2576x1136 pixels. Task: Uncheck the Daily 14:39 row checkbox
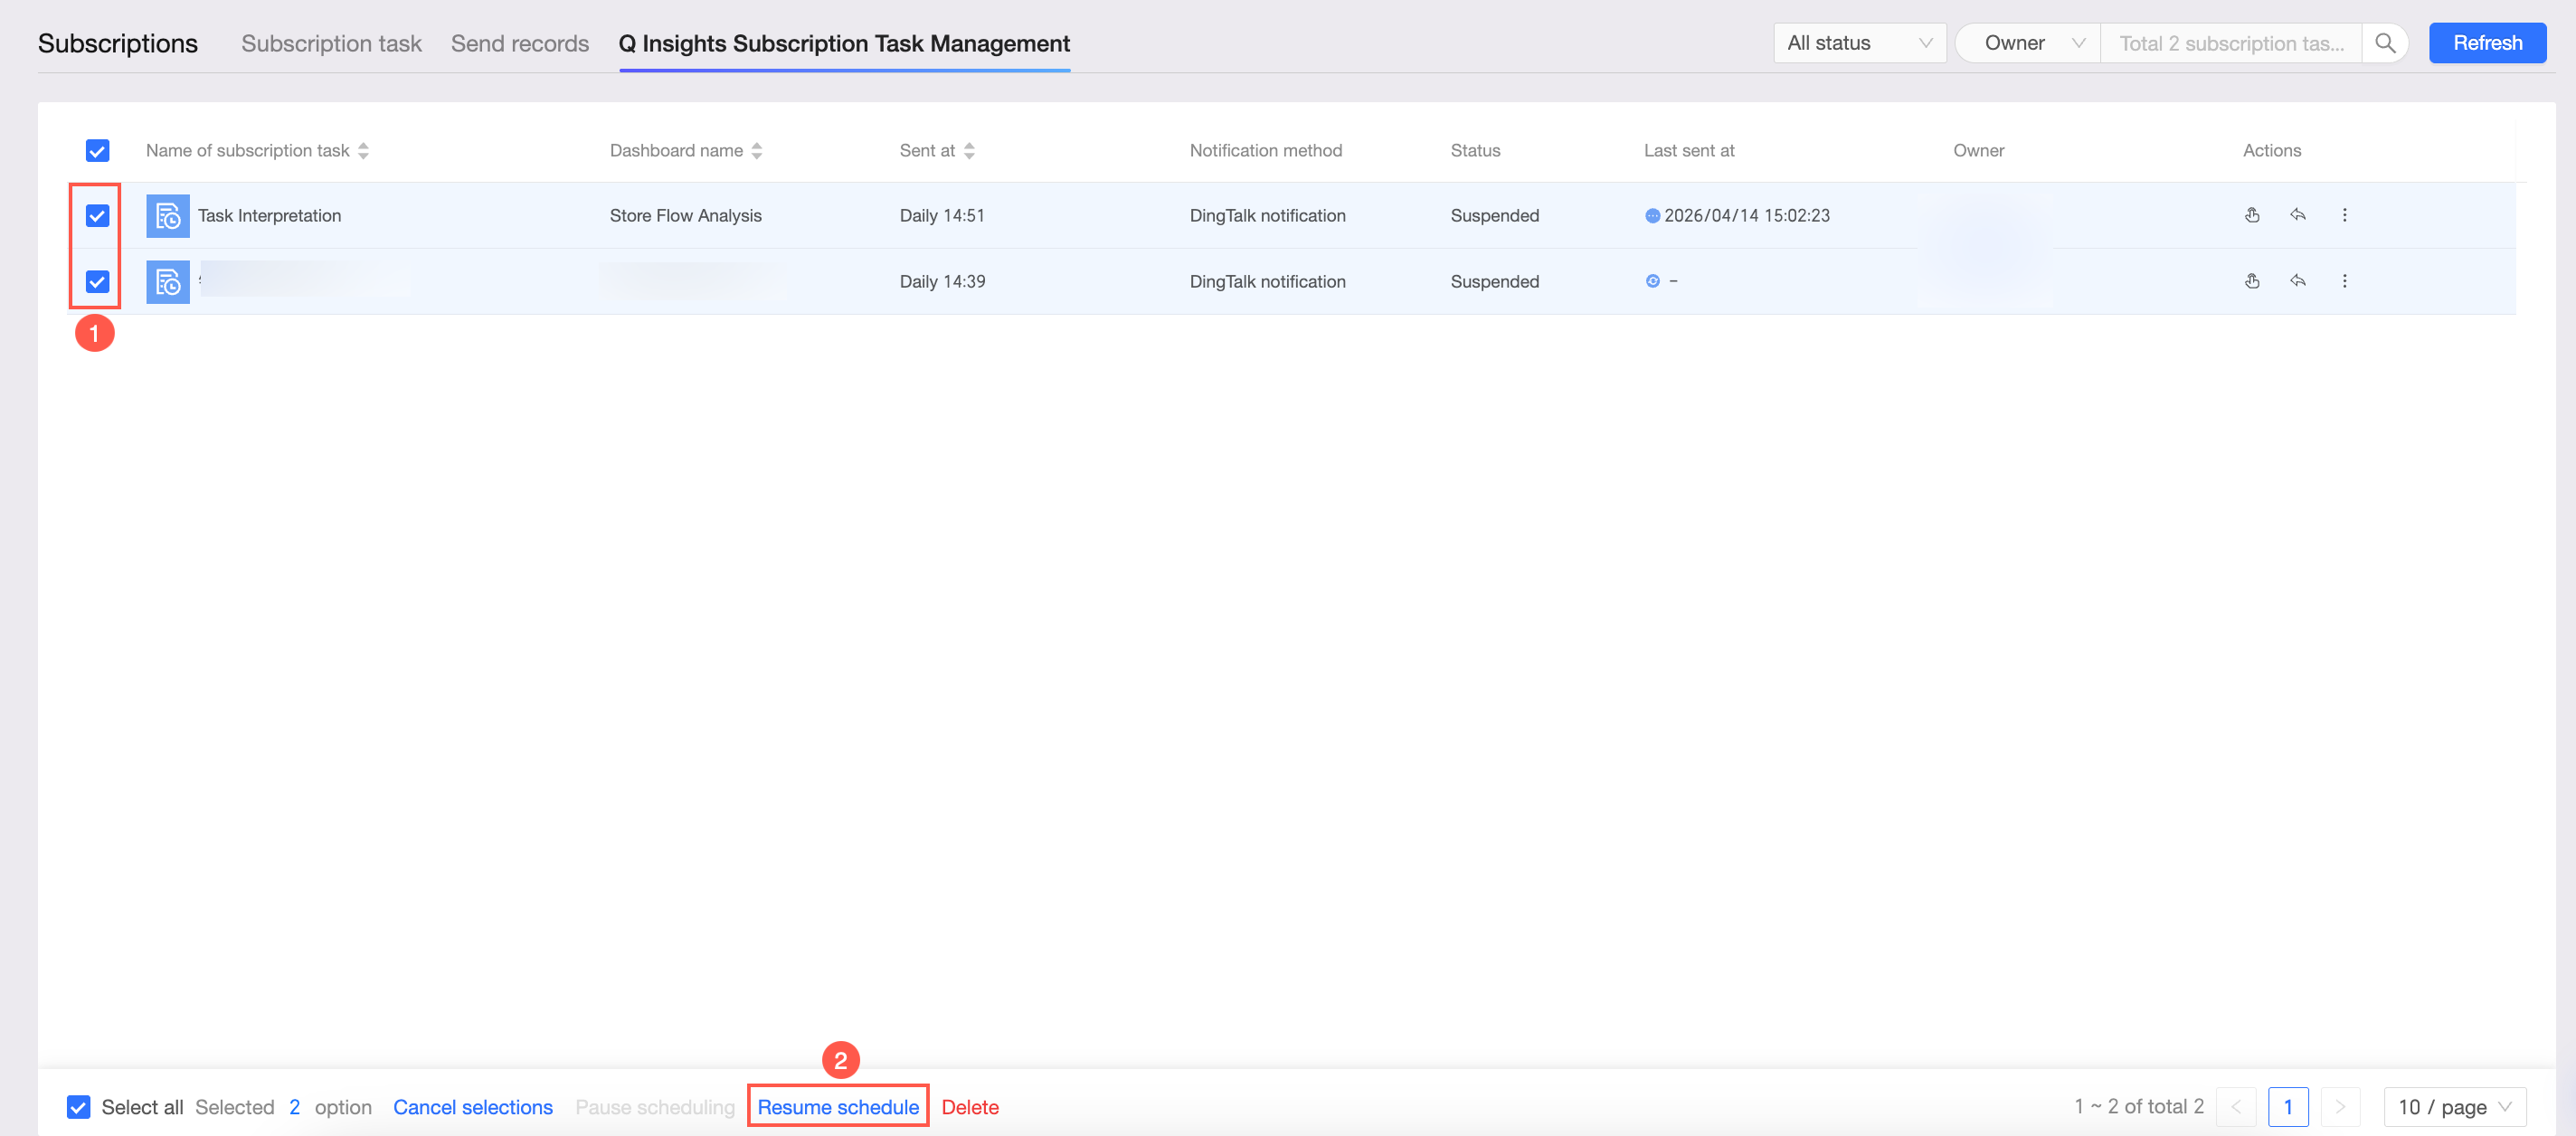click(x=97, y=282)
